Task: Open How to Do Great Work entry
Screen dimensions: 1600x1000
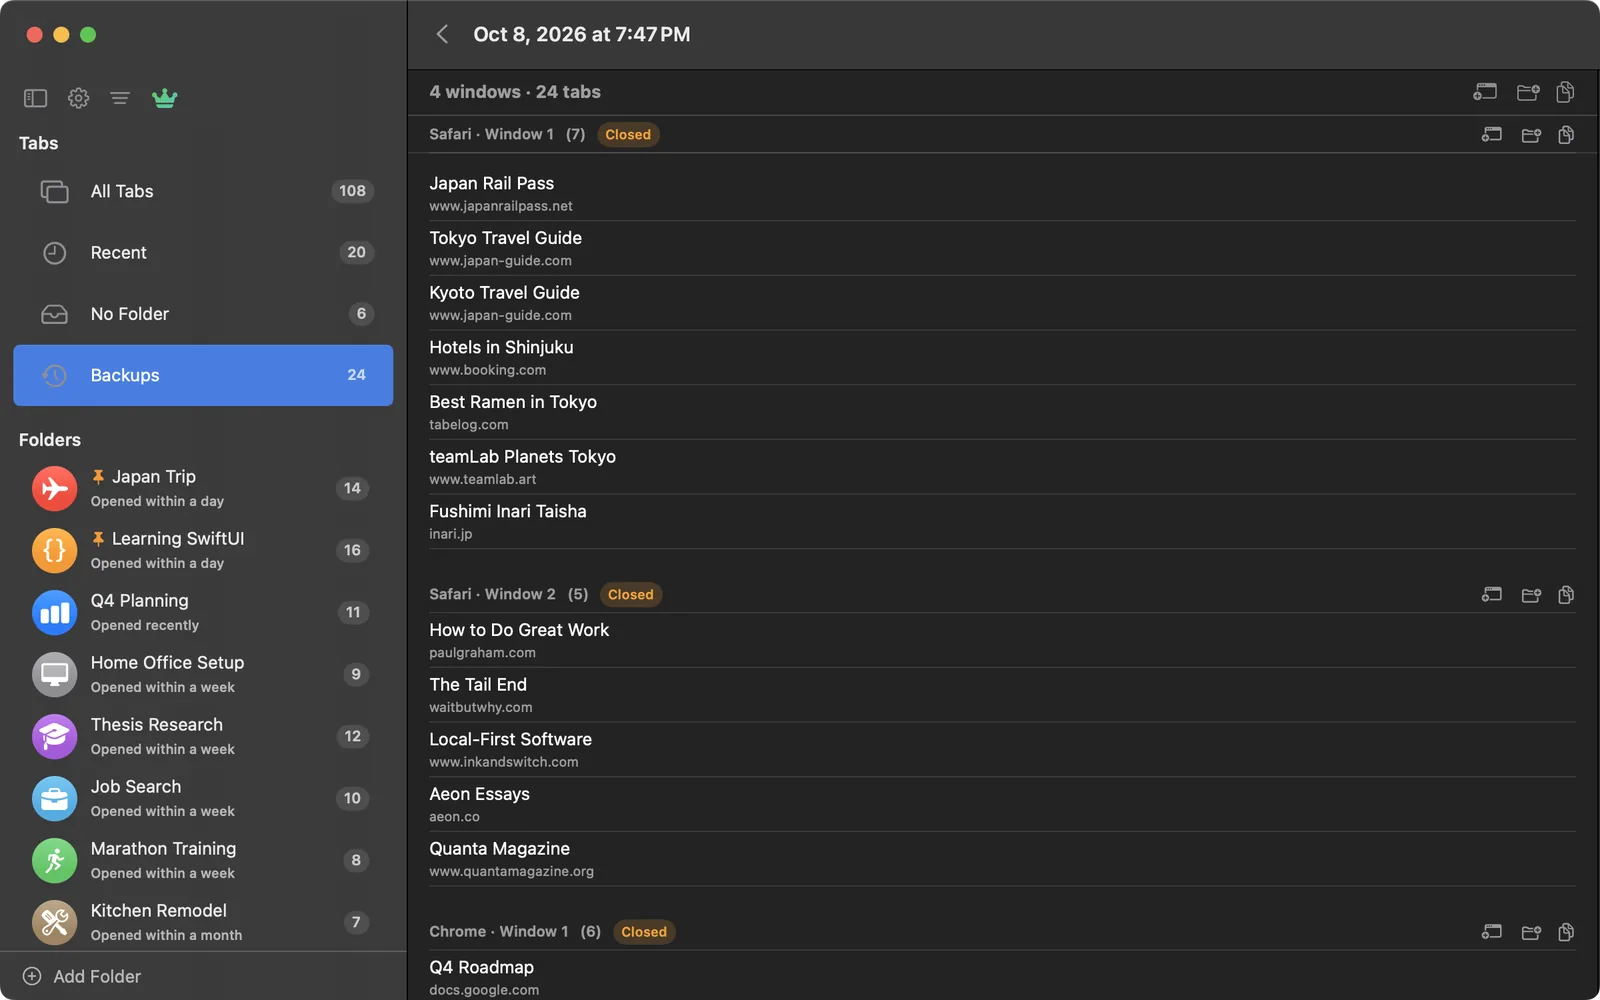Action: (x=1002, y=640)
